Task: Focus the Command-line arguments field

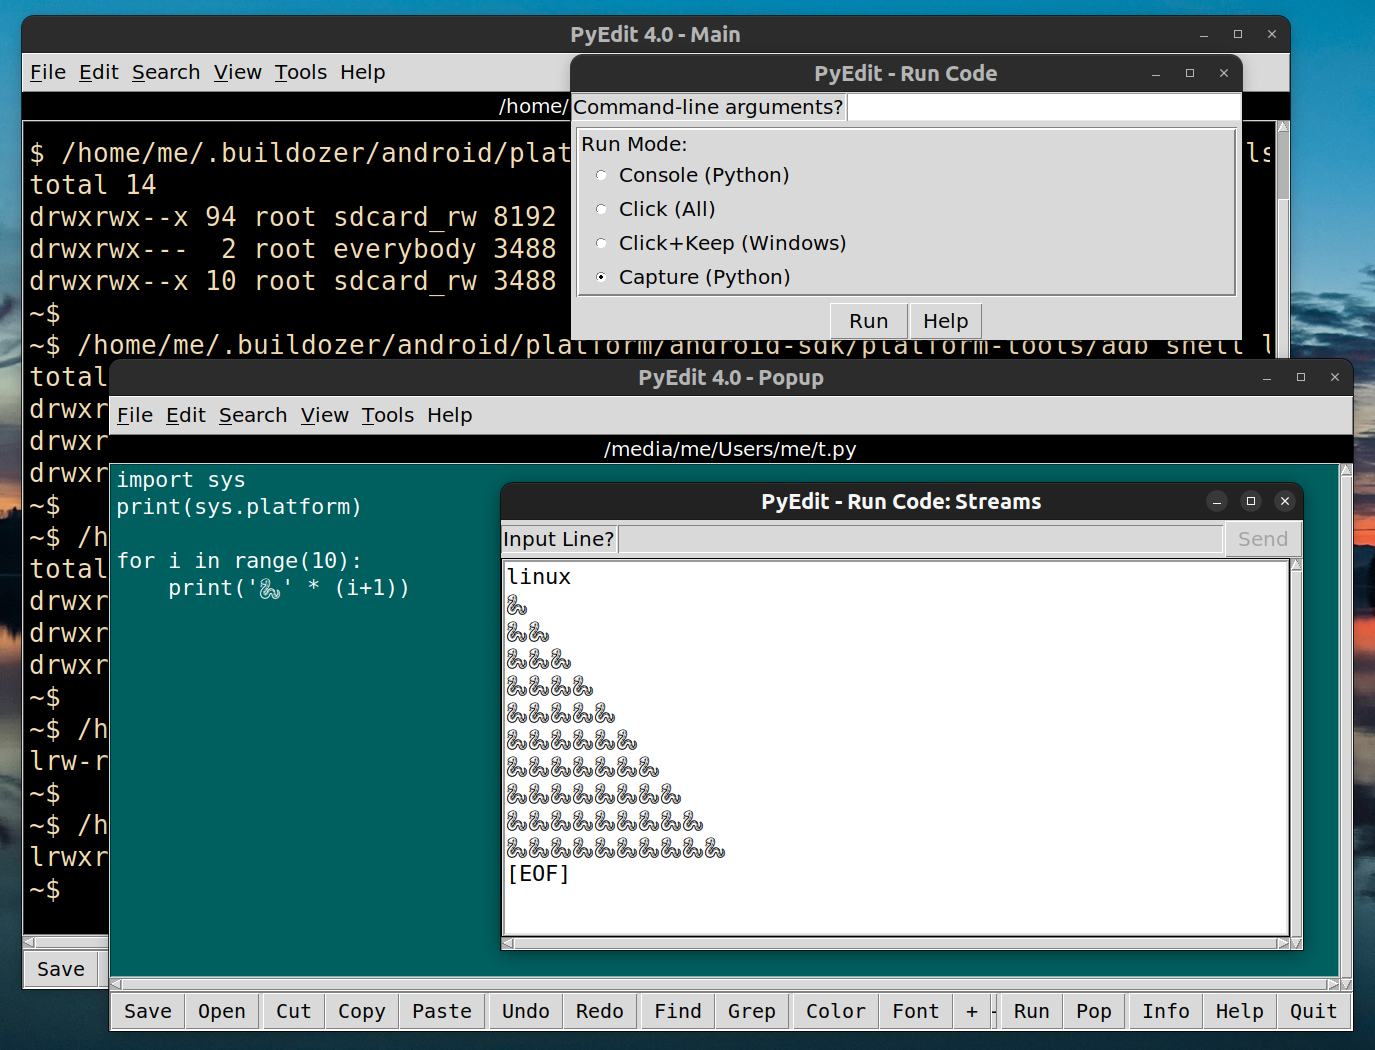Action: click(x=1043, y=107)
